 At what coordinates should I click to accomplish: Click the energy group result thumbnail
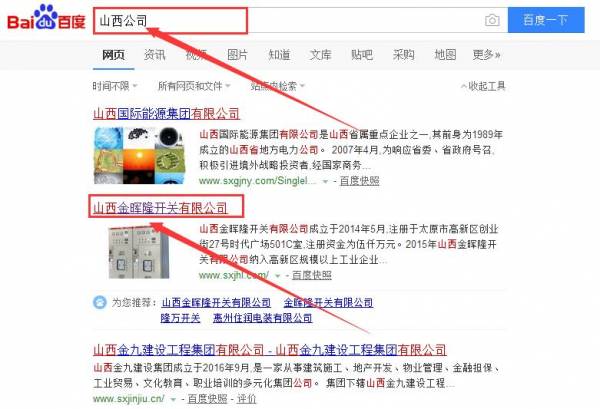coord(139,155)
